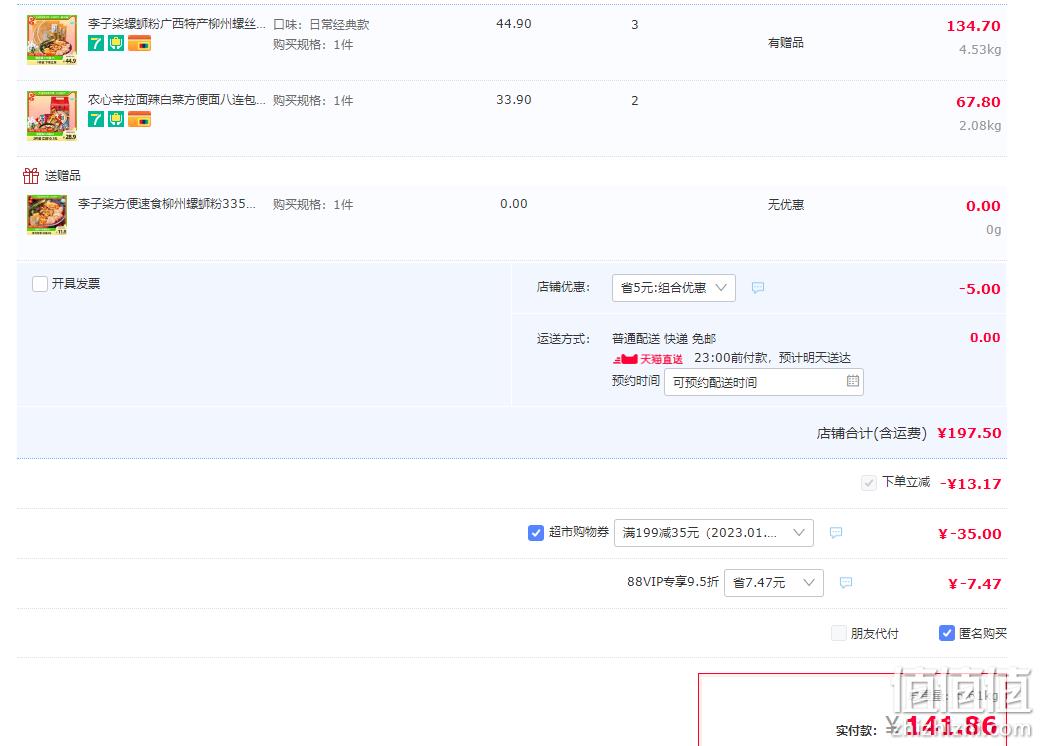The width and height of the screenshot is (1041, 746).
Task: Click the 普通配送 快递 免邮 shipping text
Action: coord(664,338)
